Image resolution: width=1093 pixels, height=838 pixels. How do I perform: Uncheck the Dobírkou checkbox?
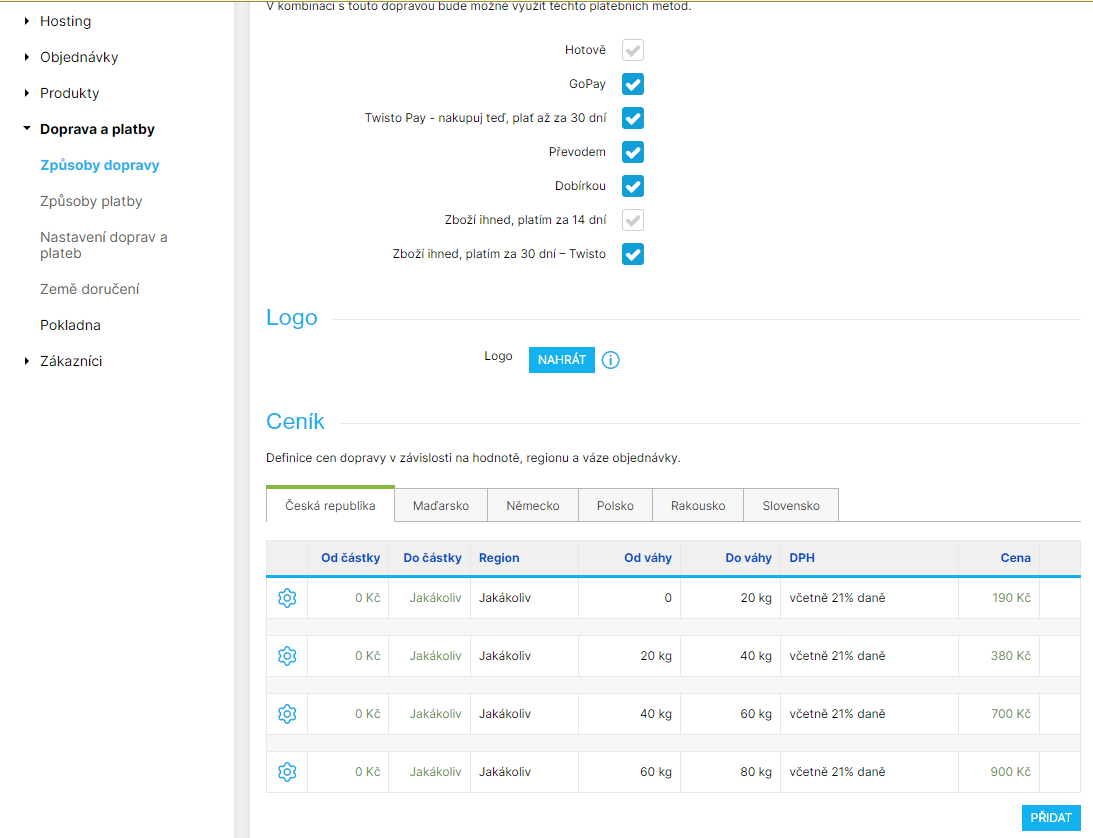pos(633,186)
